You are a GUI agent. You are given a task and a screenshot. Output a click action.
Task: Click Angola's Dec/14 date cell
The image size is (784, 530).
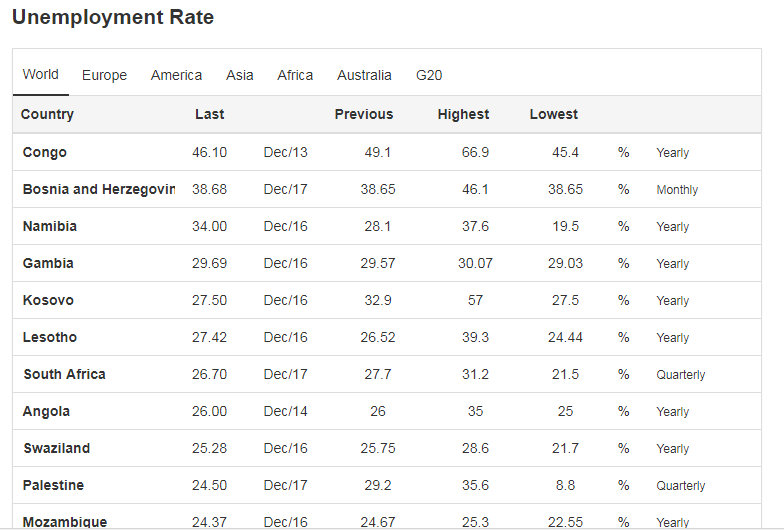pos(286,412)
